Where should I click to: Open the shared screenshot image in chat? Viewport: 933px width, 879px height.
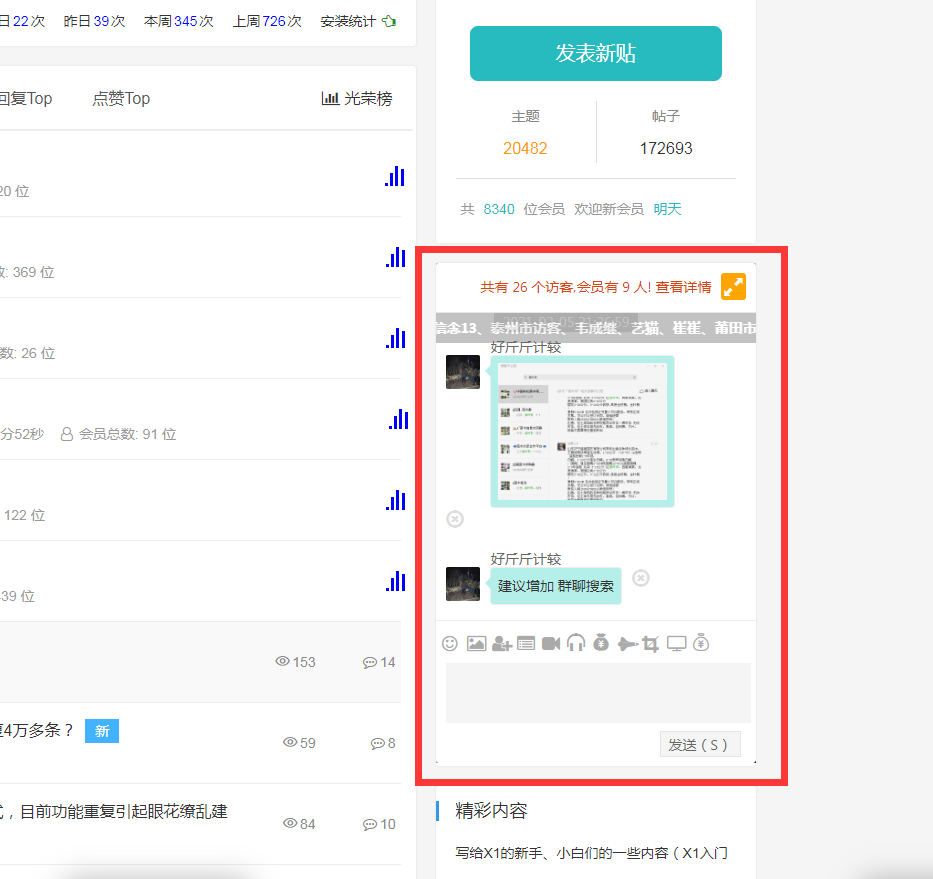click(582, 431)
